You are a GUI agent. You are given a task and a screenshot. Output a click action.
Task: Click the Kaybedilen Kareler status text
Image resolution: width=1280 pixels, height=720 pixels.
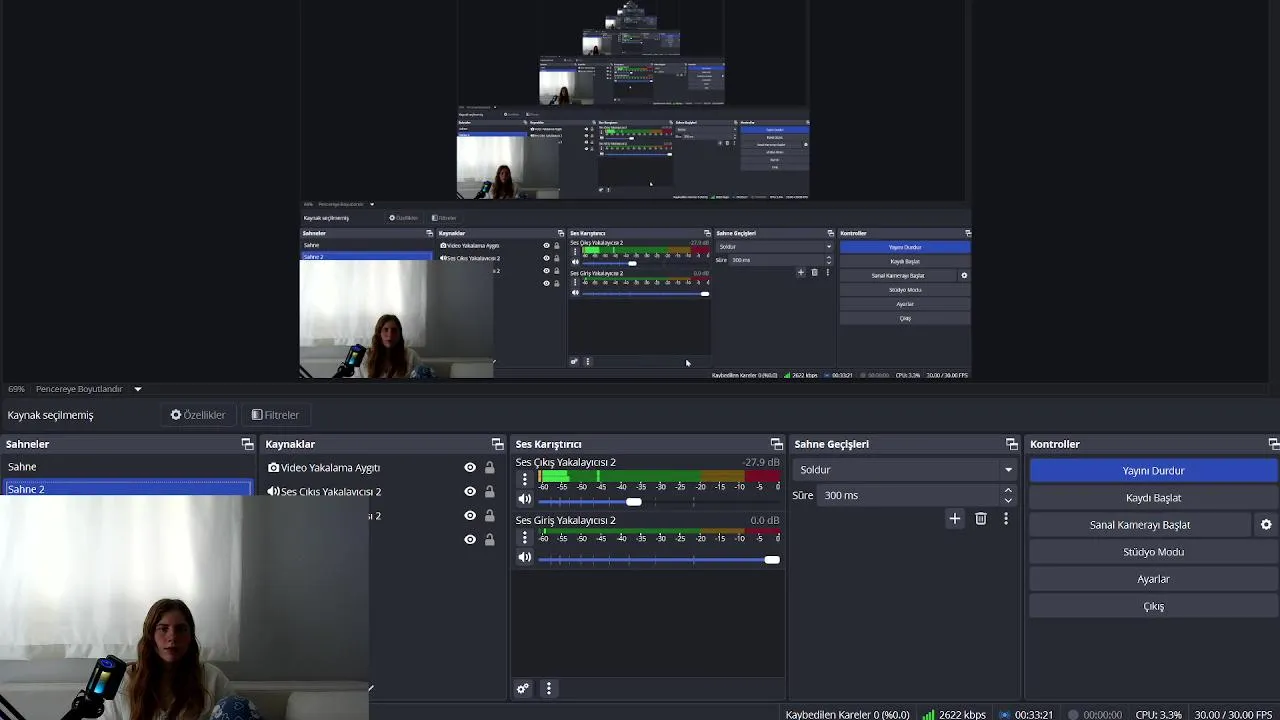pos(848,714)
